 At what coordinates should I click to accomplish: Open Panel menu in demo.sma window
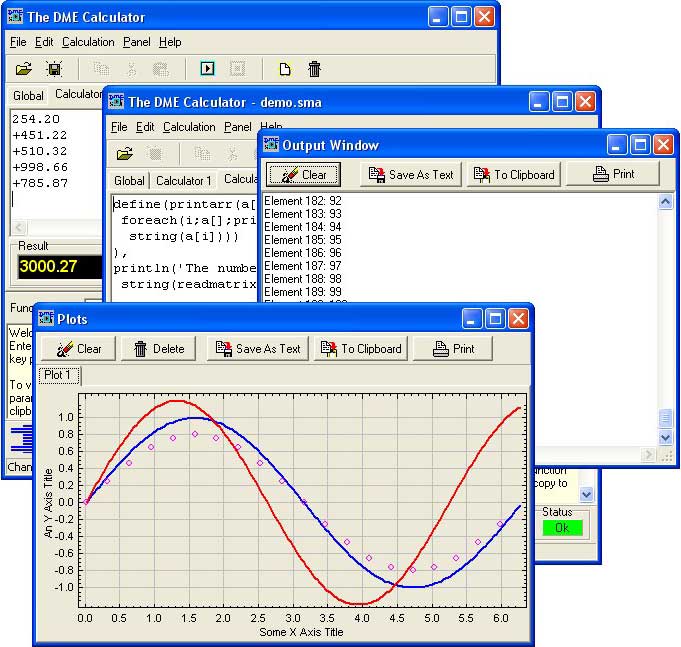[238, 127]
